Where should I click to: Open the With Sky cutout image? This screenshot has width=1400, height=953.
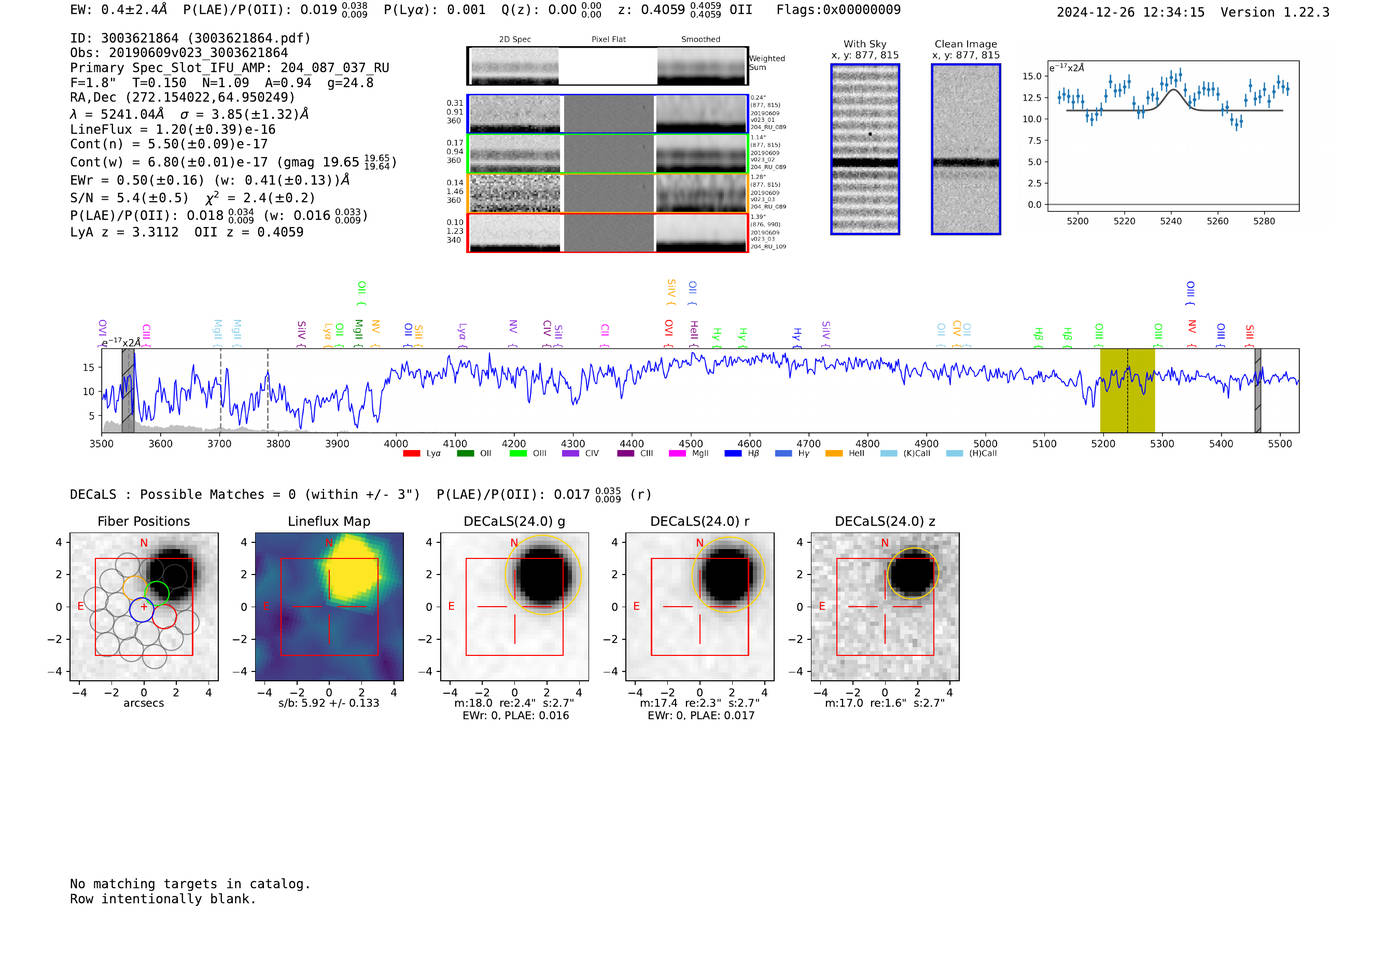point(865,149)
